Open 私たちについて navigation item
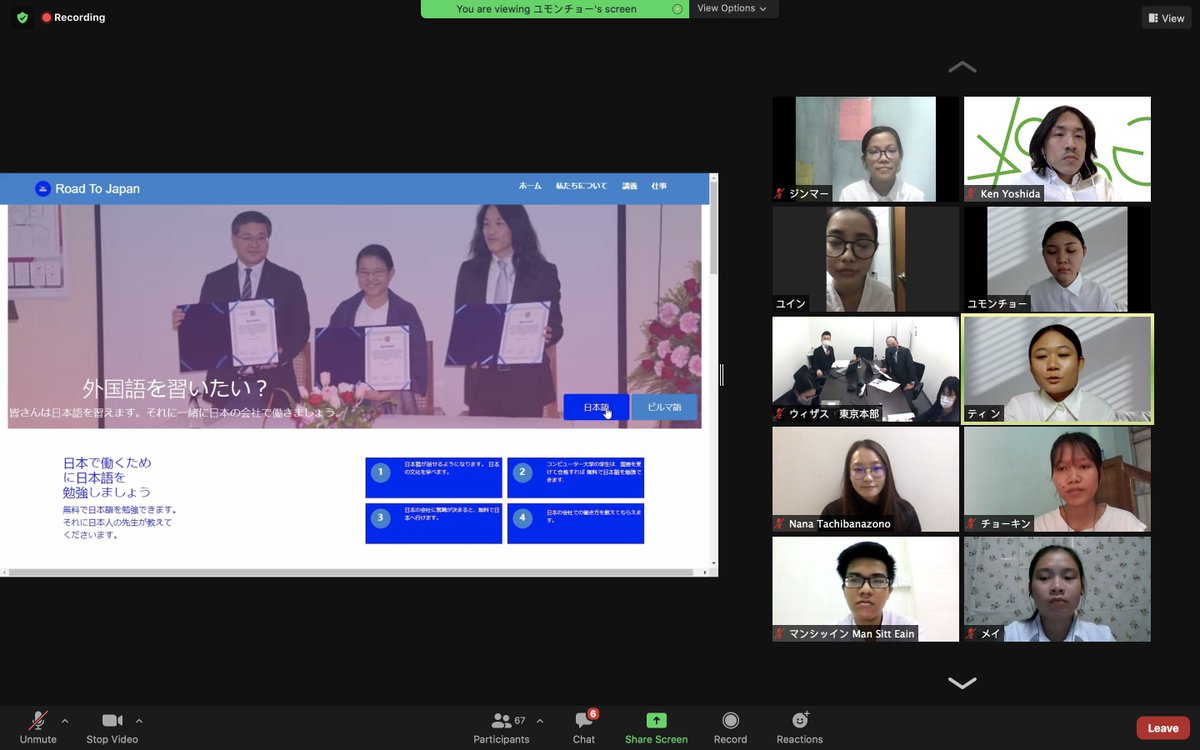 pos(582,186)
